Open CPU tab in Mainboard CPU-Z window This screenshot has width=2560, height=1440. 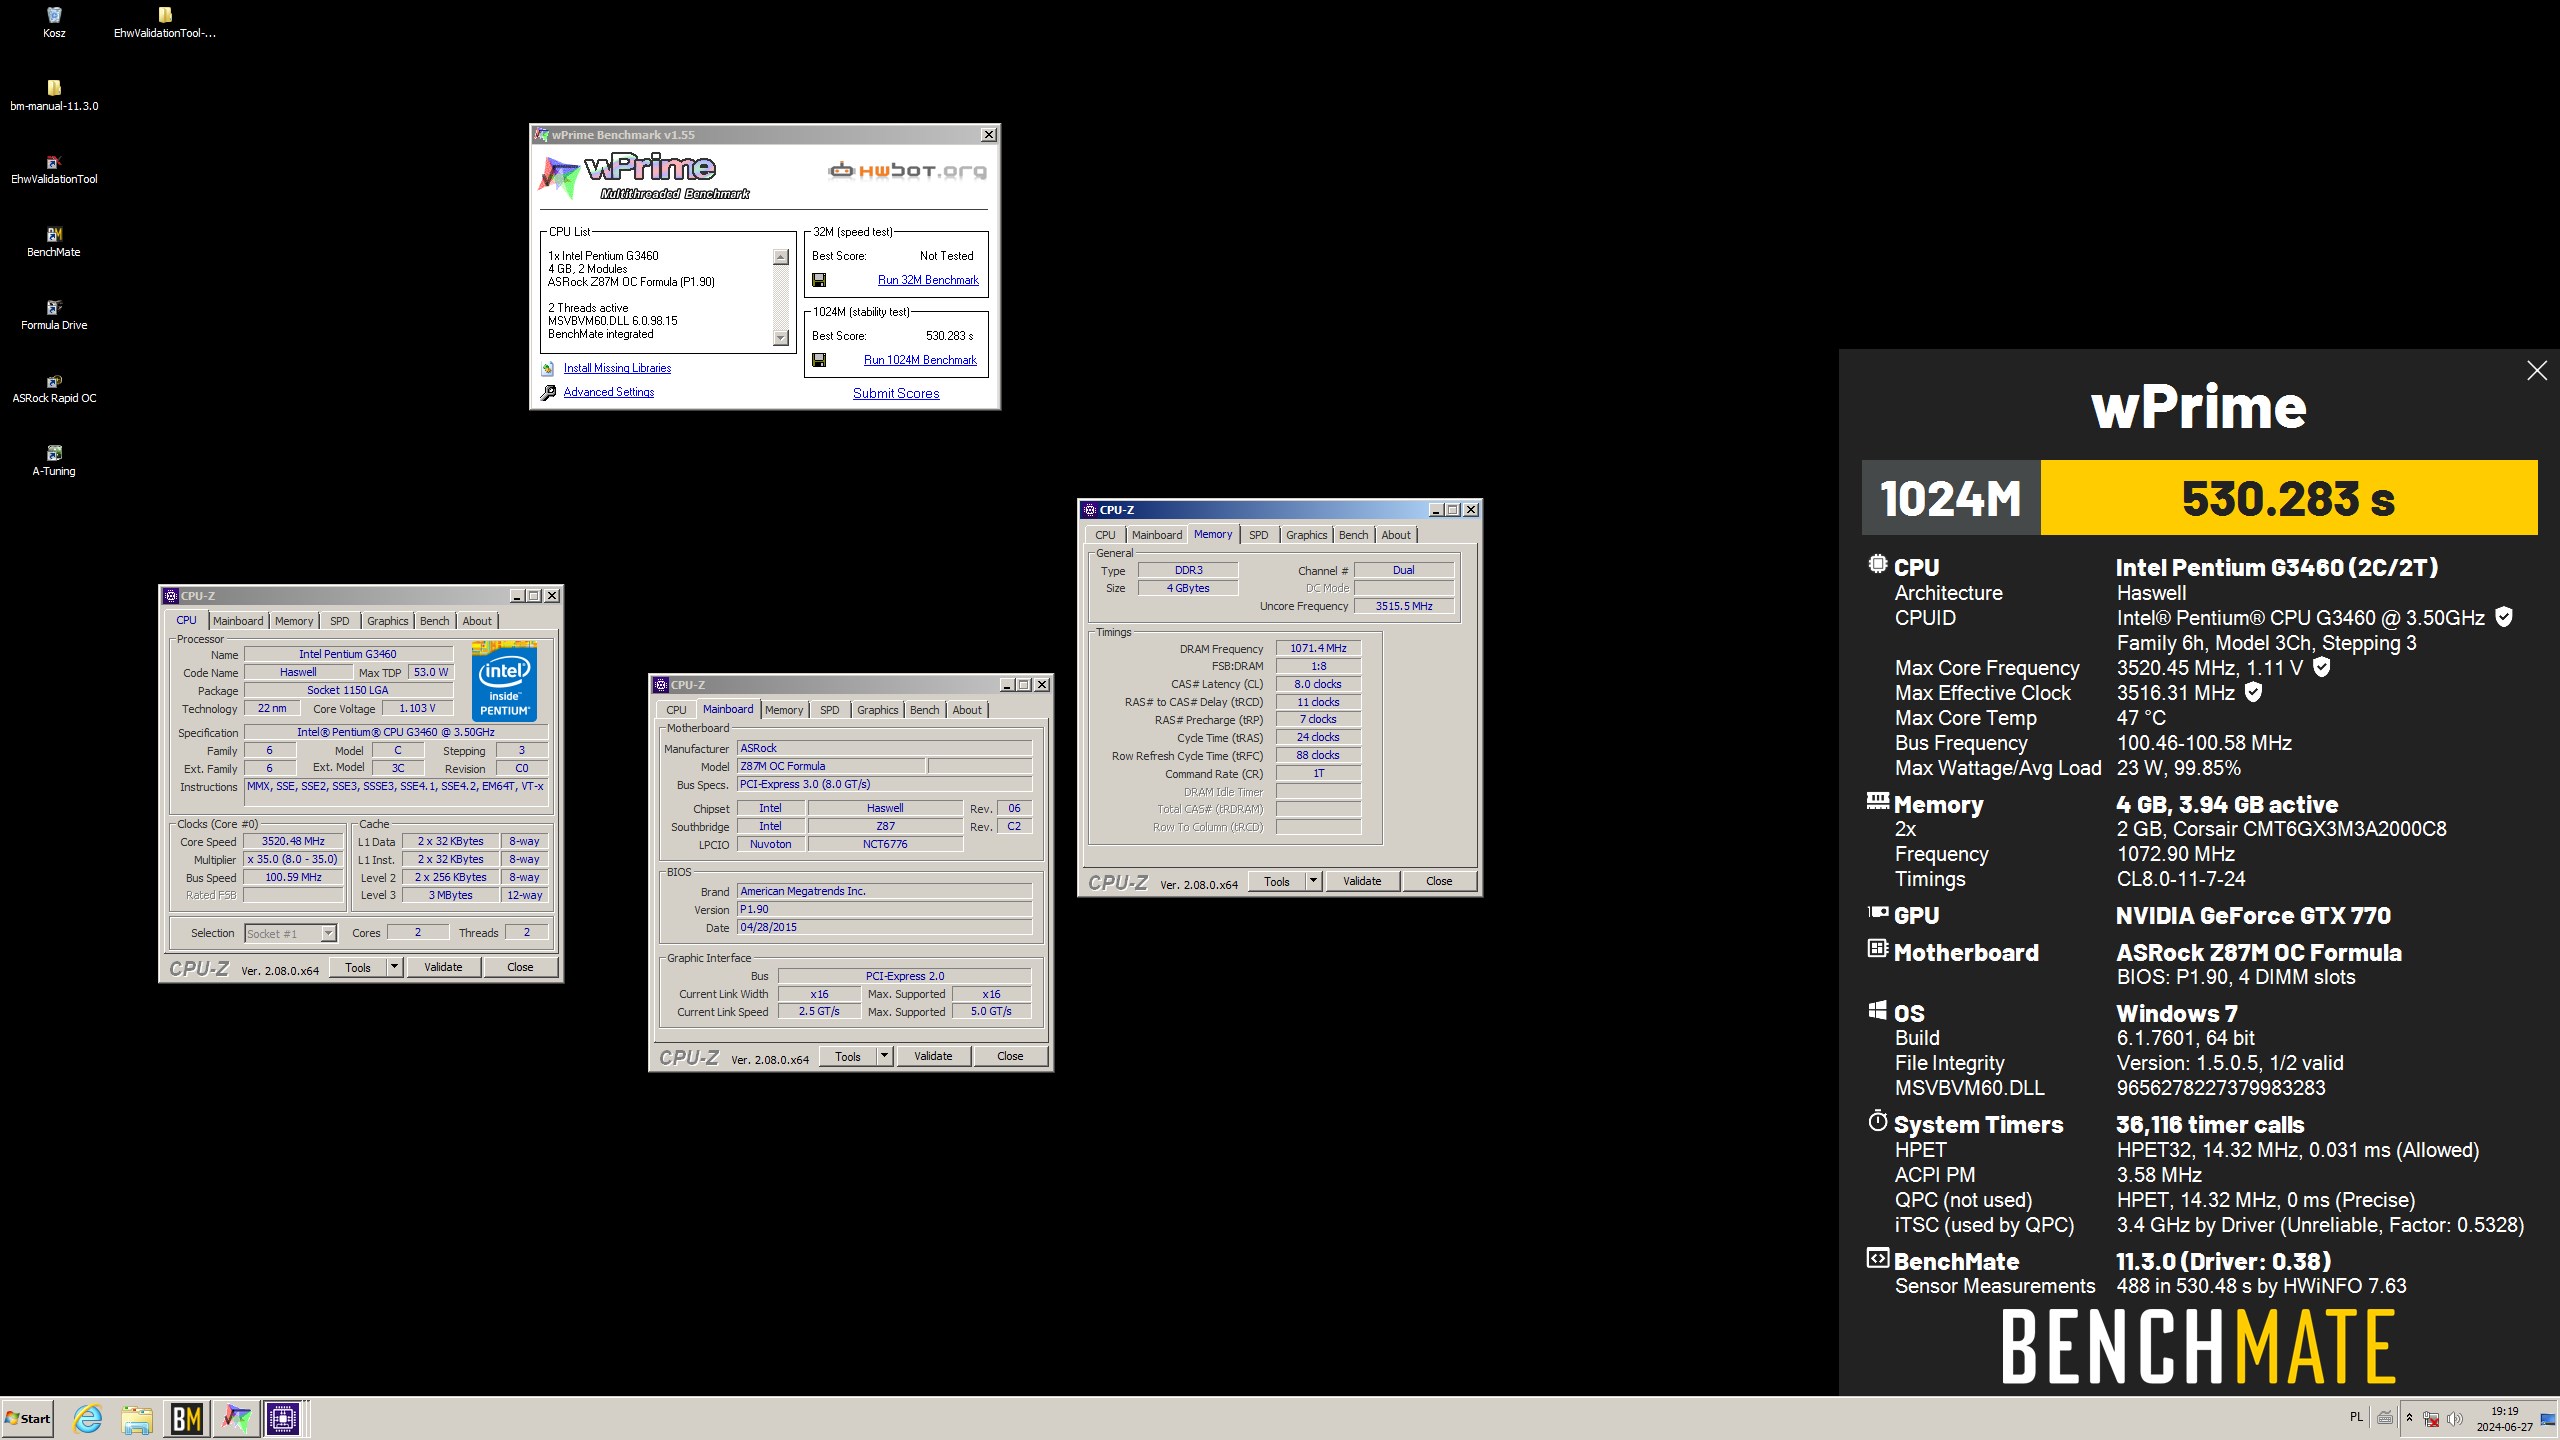[677, 710]
